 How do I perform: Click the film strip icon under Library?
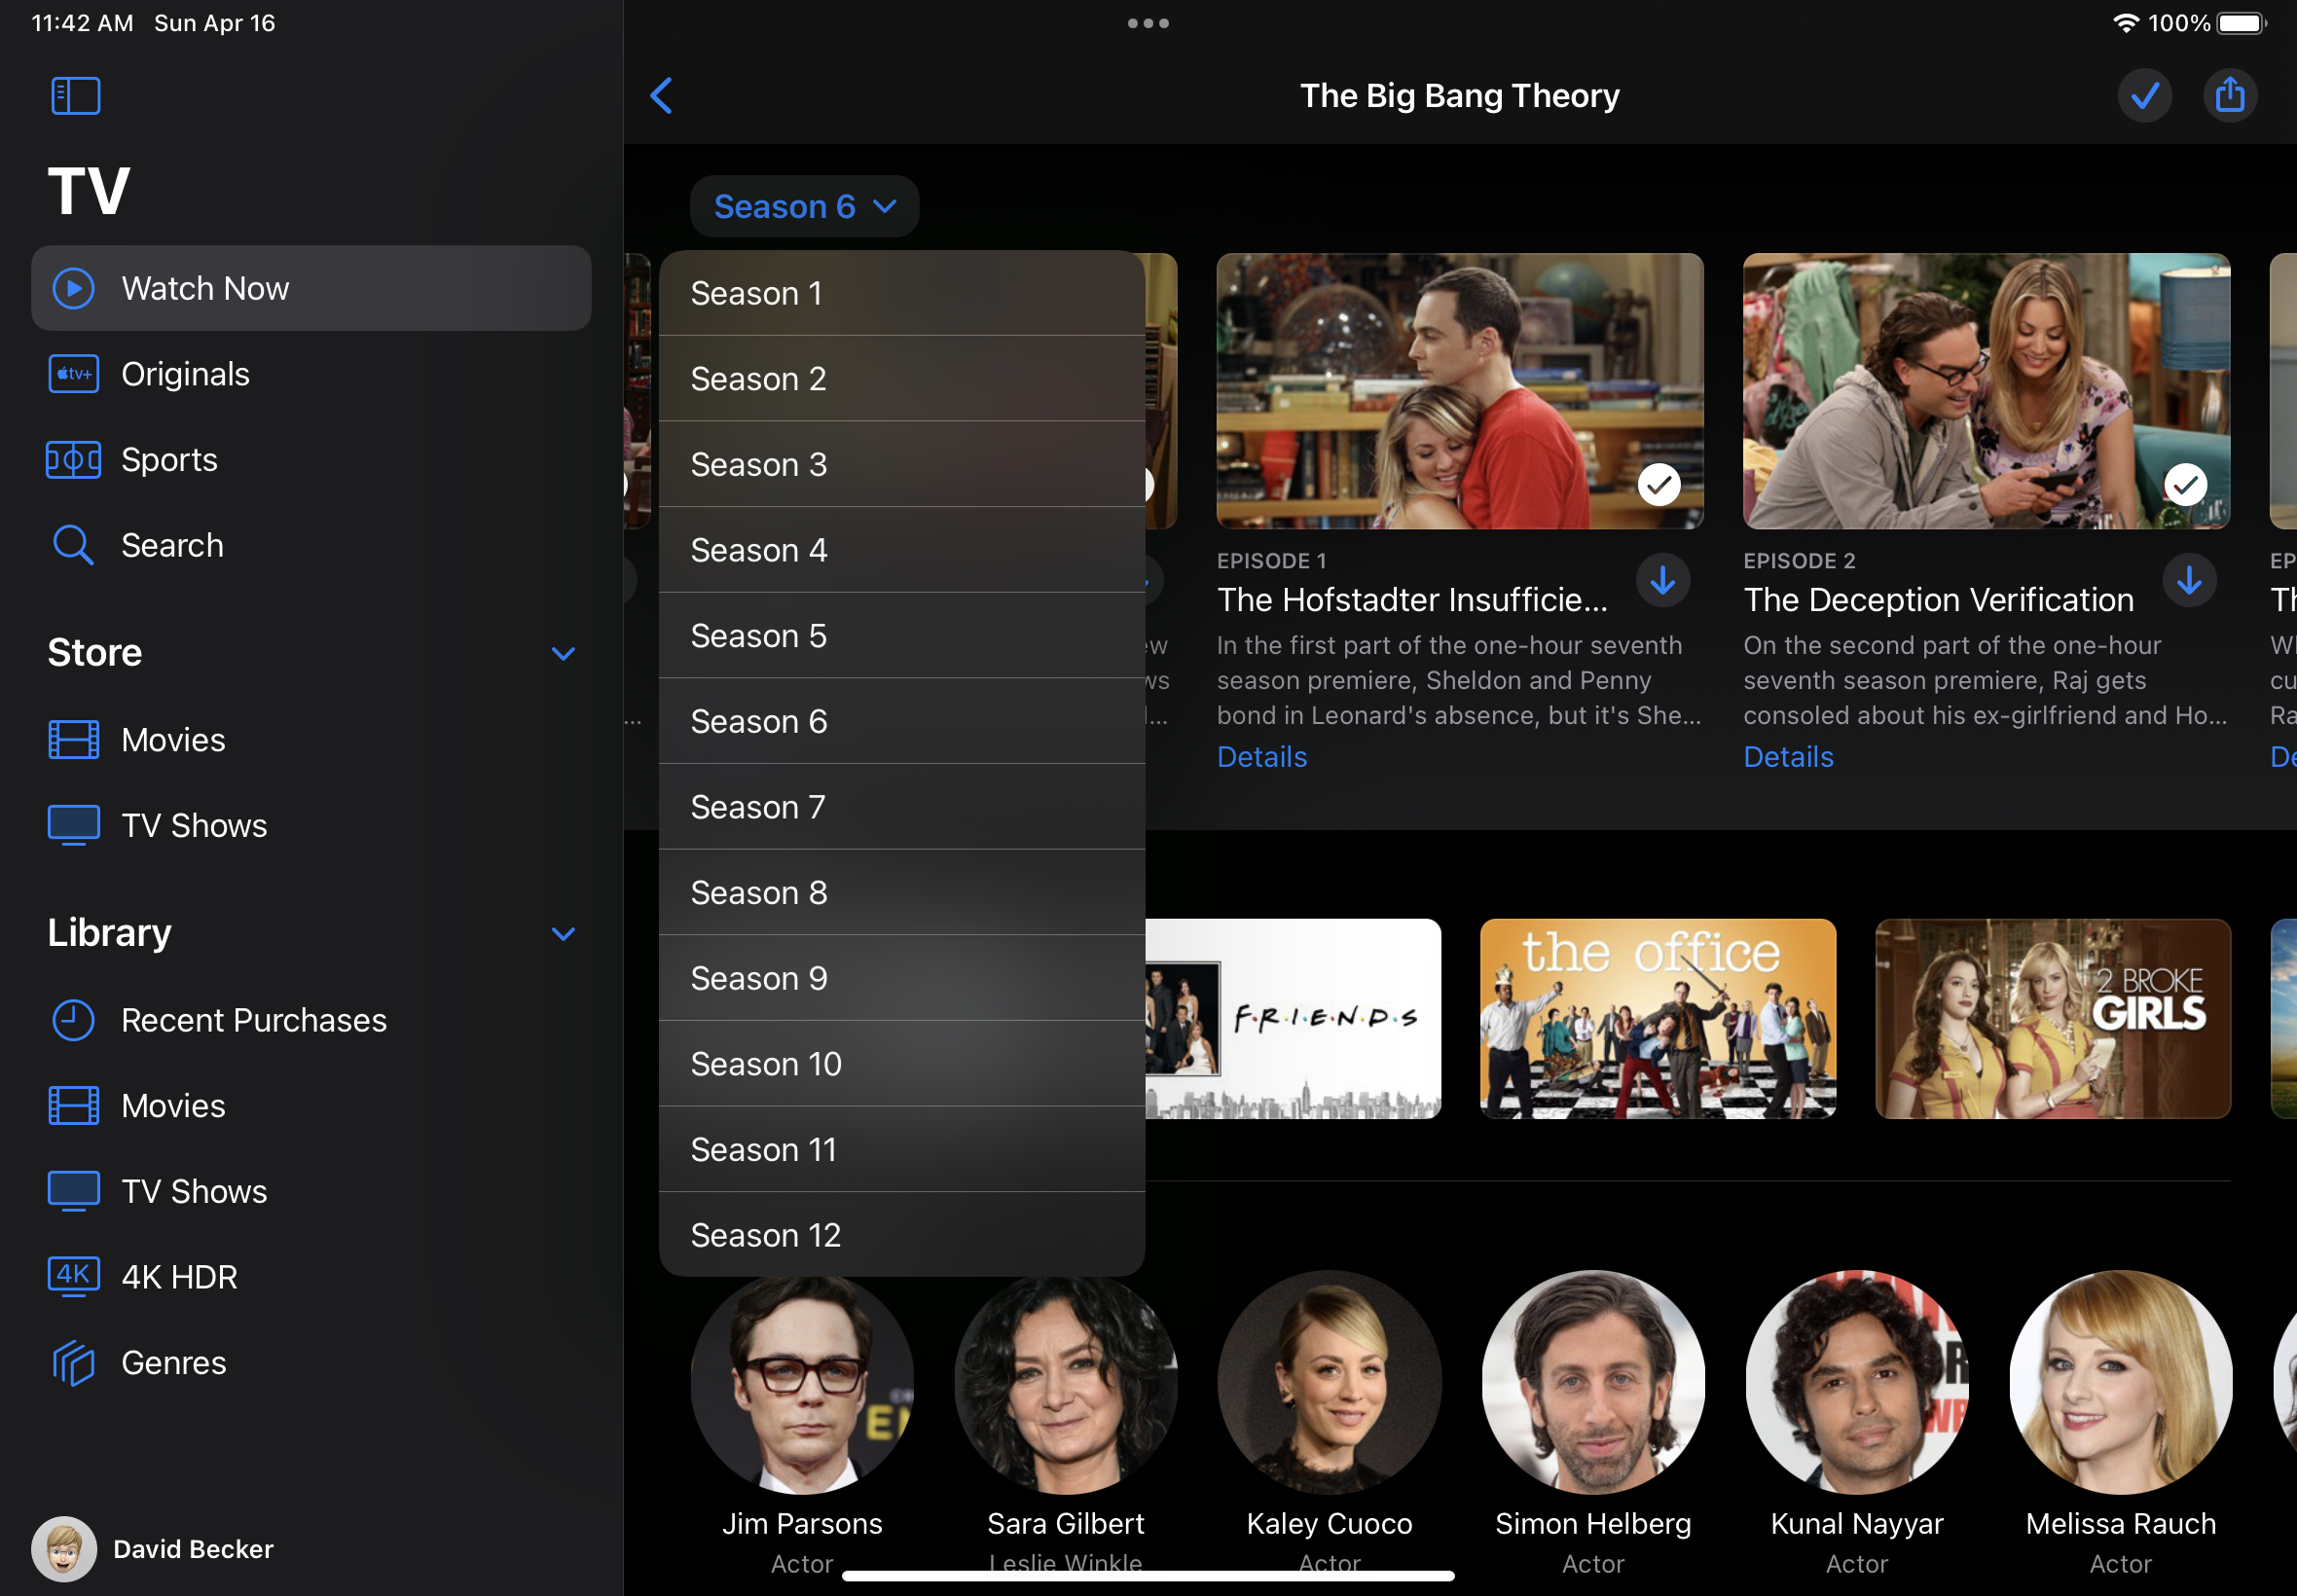coord(73,1106)
